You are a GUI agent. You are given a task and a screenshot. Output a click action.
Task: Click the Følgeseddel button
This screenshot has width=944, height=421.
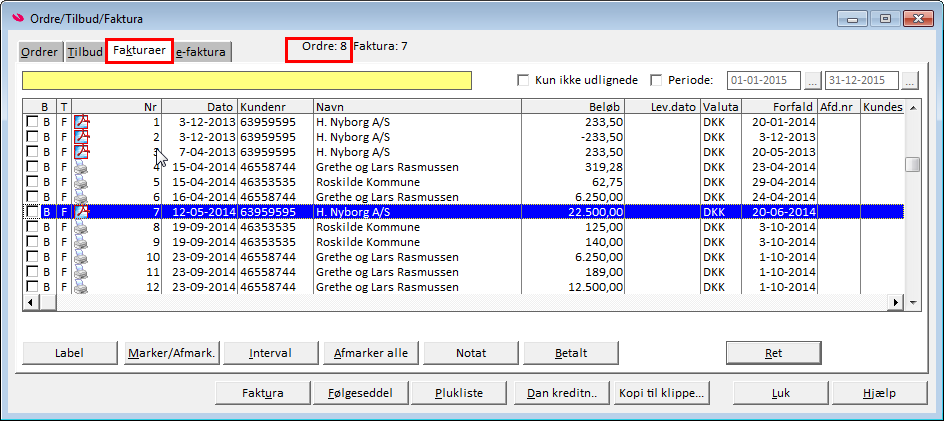click(x=361, y=393)
